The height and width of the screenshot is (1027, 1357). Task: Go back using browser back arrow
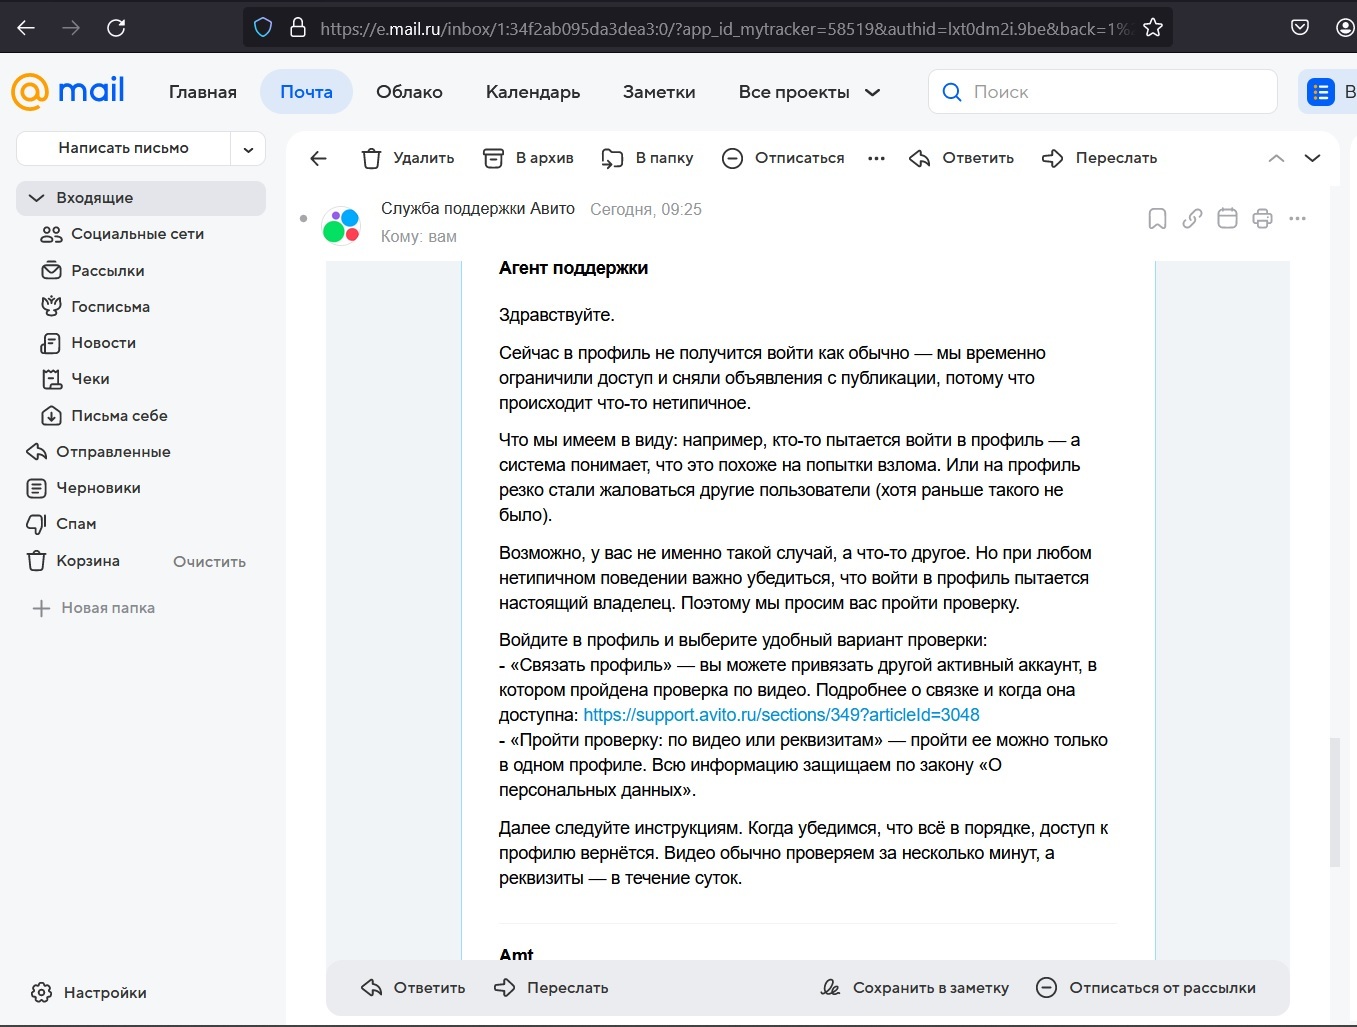click(26, 27)
